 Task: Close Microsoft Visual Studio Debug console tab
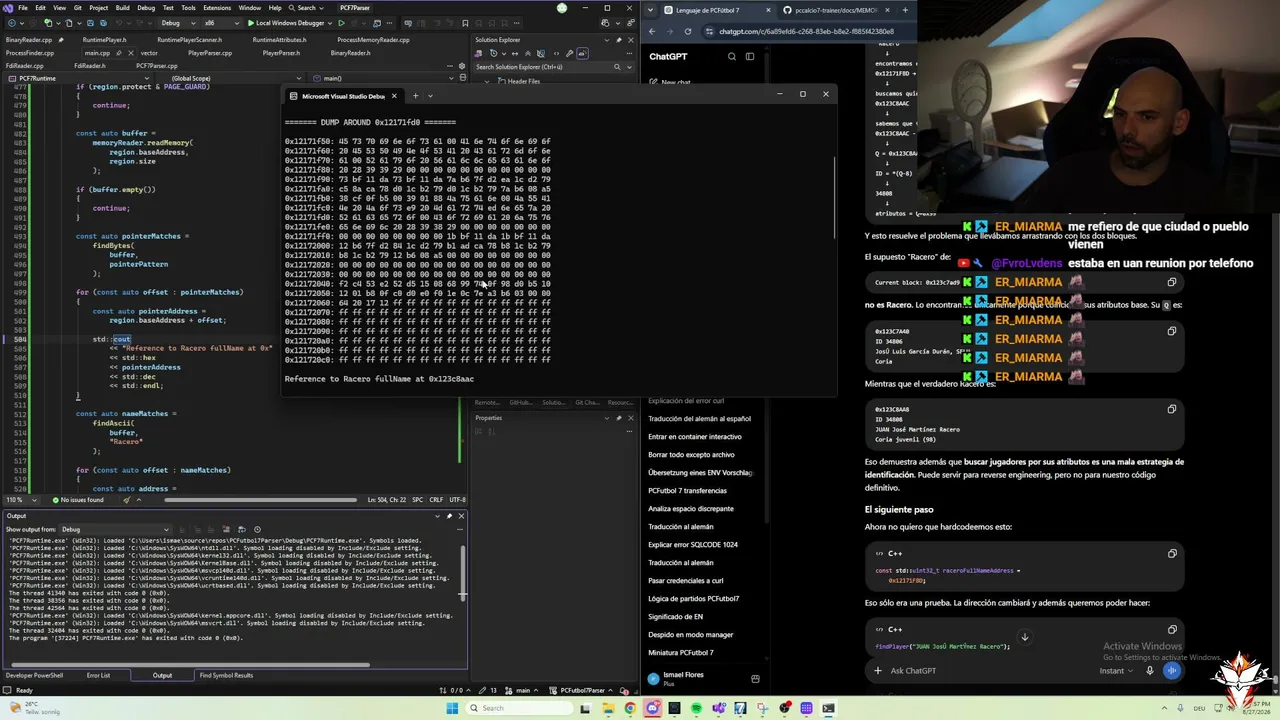point(394,96)
